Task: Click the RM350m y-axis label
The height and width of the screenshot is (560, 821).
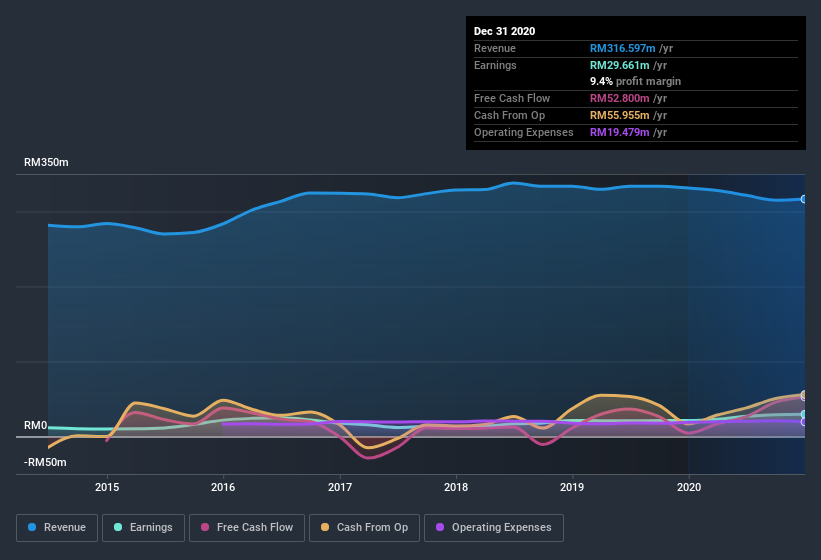Action: click(x=46, y=162)
